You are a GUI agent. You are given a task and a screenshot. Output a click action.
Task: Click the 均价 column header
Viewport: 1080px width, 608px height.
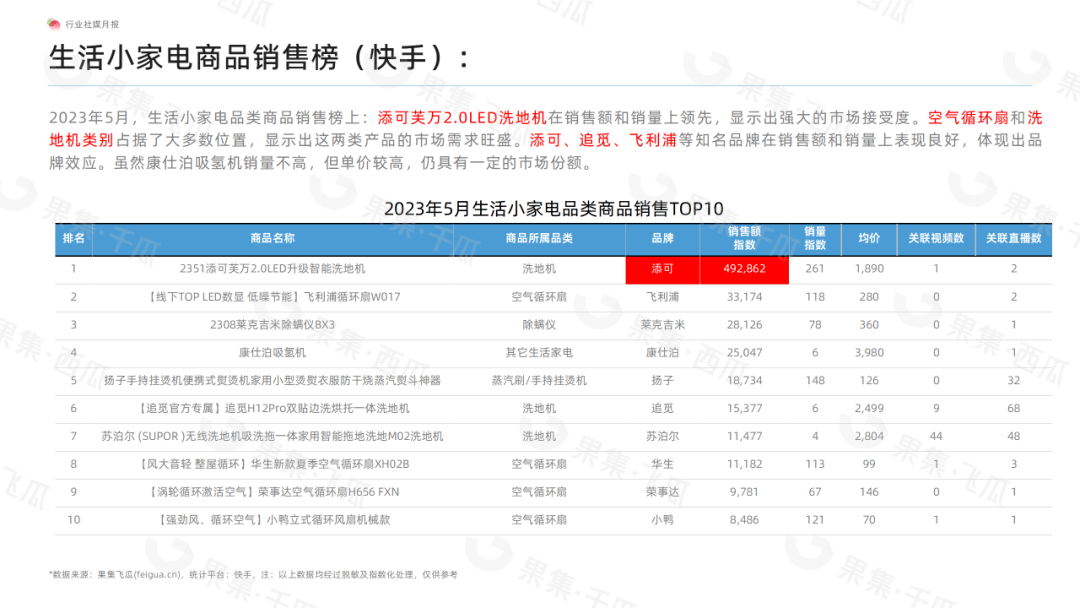click(x=869, y=238)
